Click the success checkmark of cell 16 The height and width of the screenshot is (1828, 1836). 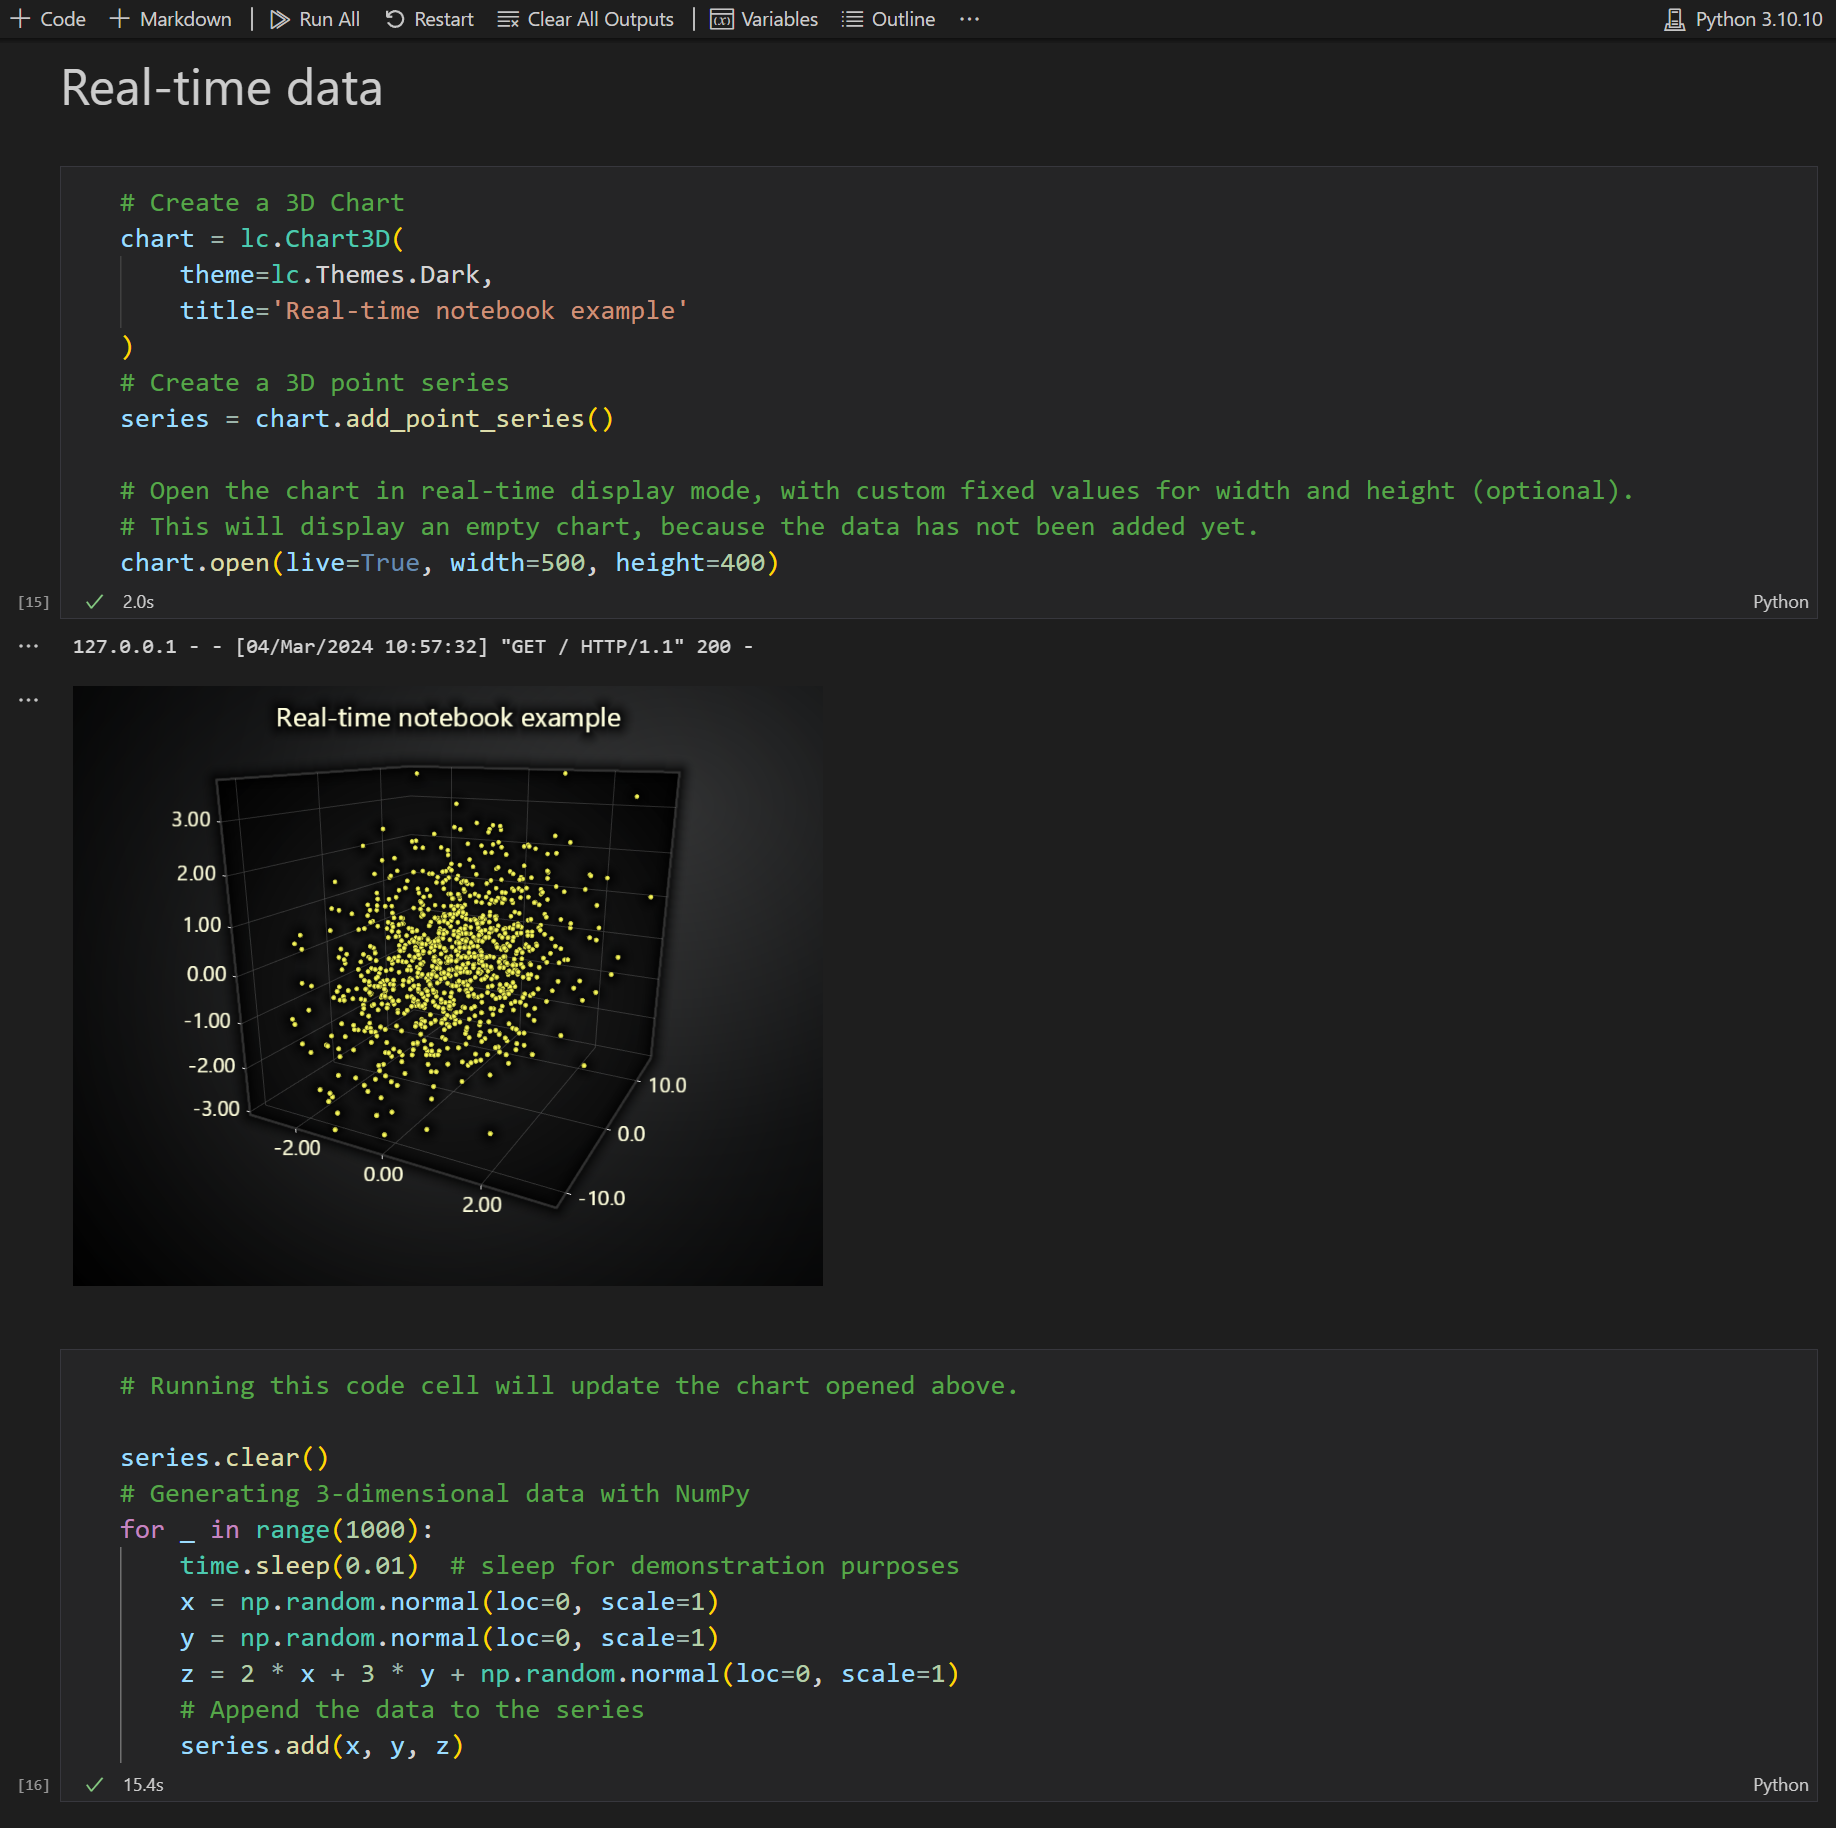[x=95, y=1785]
